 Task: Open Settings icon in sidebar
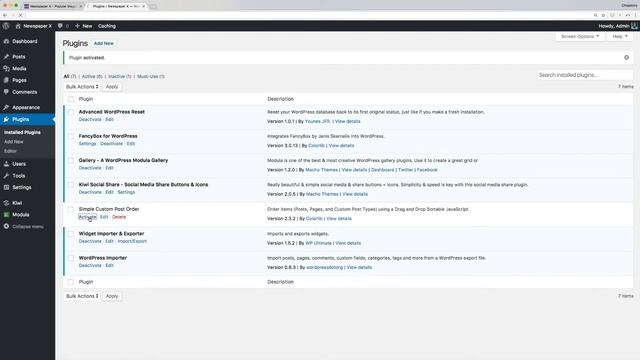coord(6,187)
